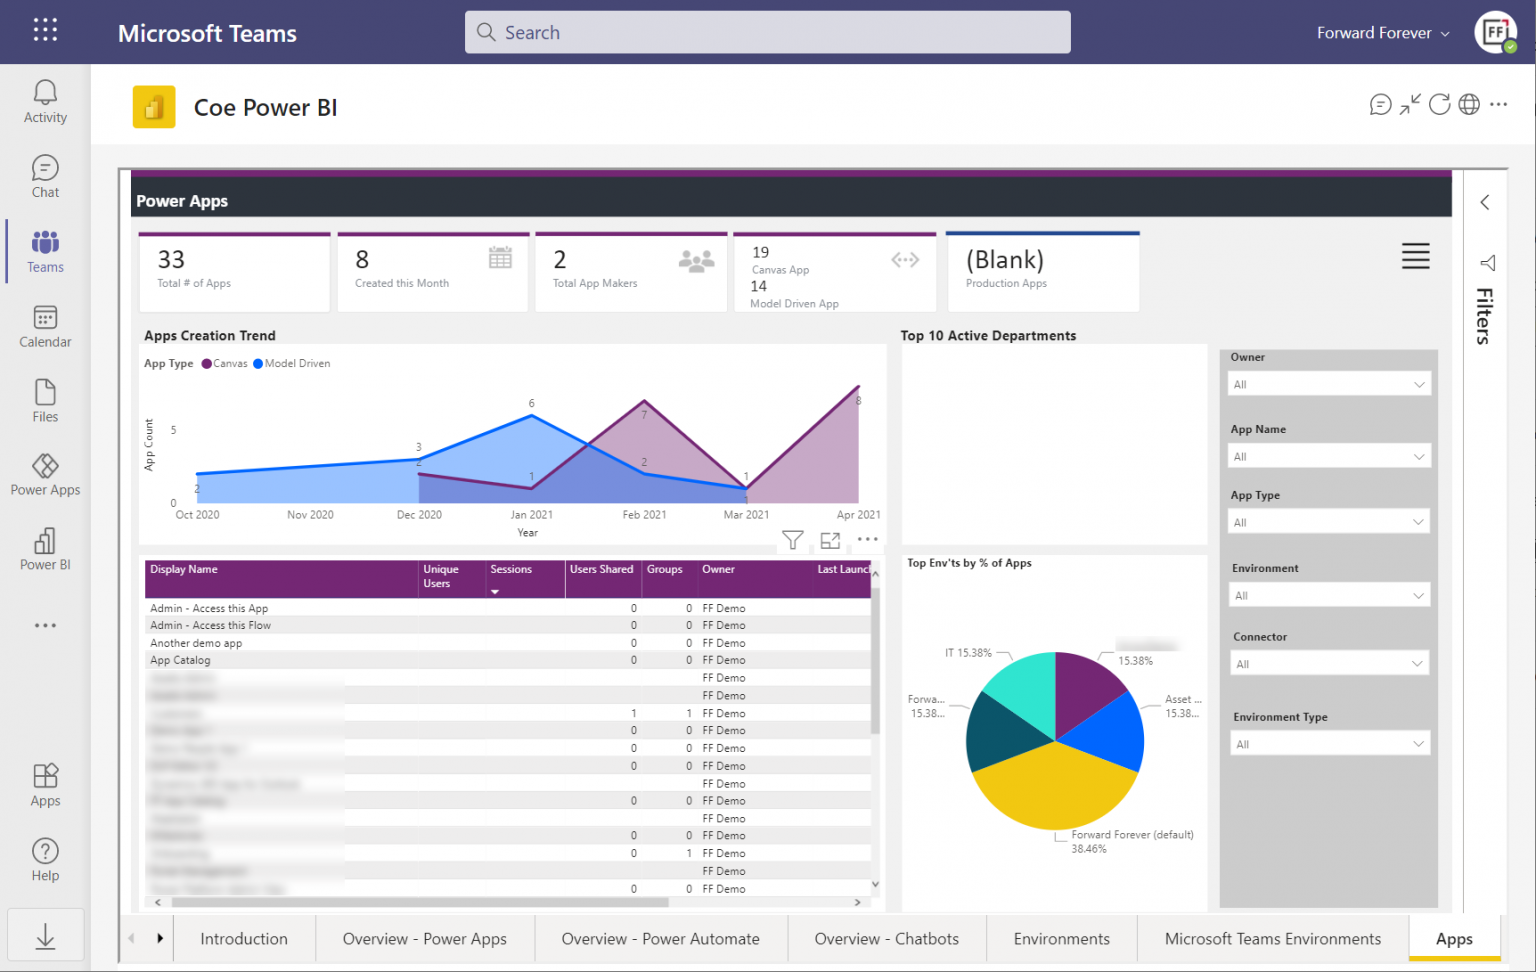Open the Activity bell icon
Image resolution: width=1536 pixels, height=972 pixels.
coord(45,102)
